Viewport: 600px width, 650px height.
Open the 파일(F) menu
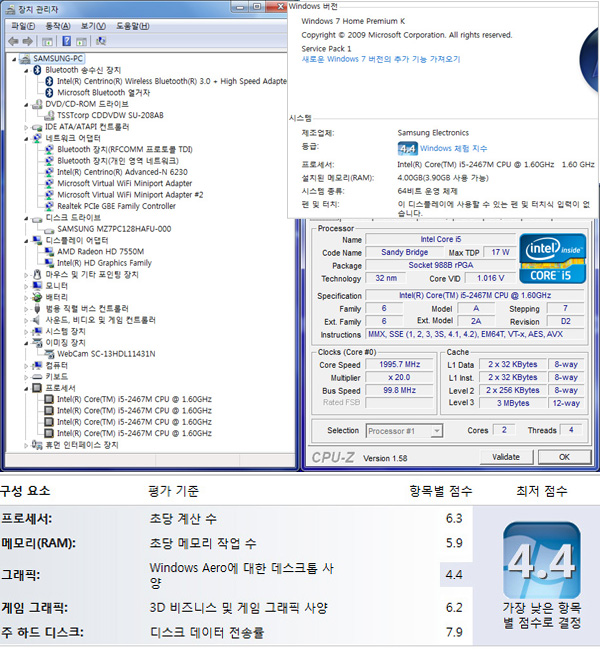pos(23,26)
